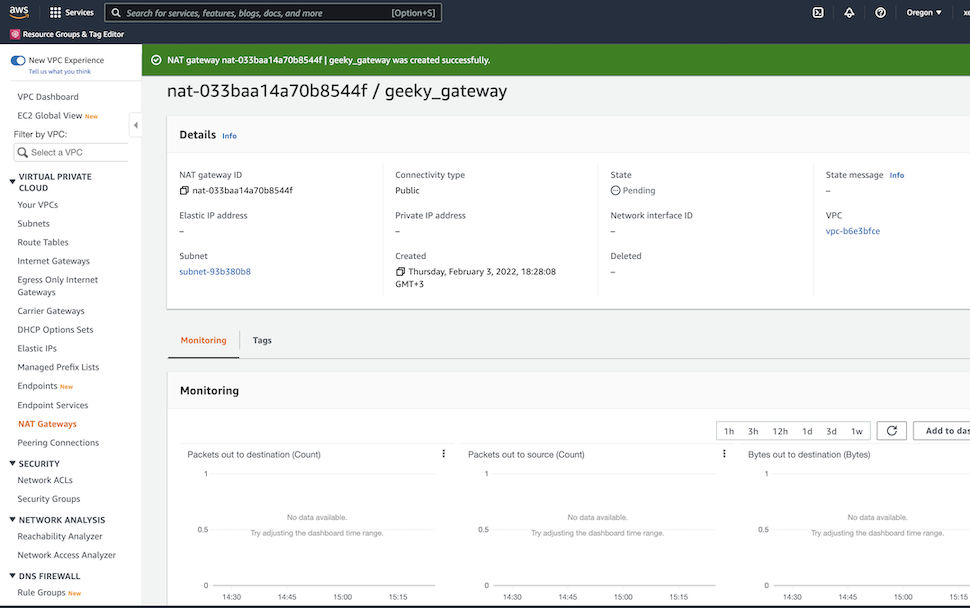The width and height of the screenshot is (970, 608).
Task: Go to Elastic IPs
Action: (x=37, y=348)
